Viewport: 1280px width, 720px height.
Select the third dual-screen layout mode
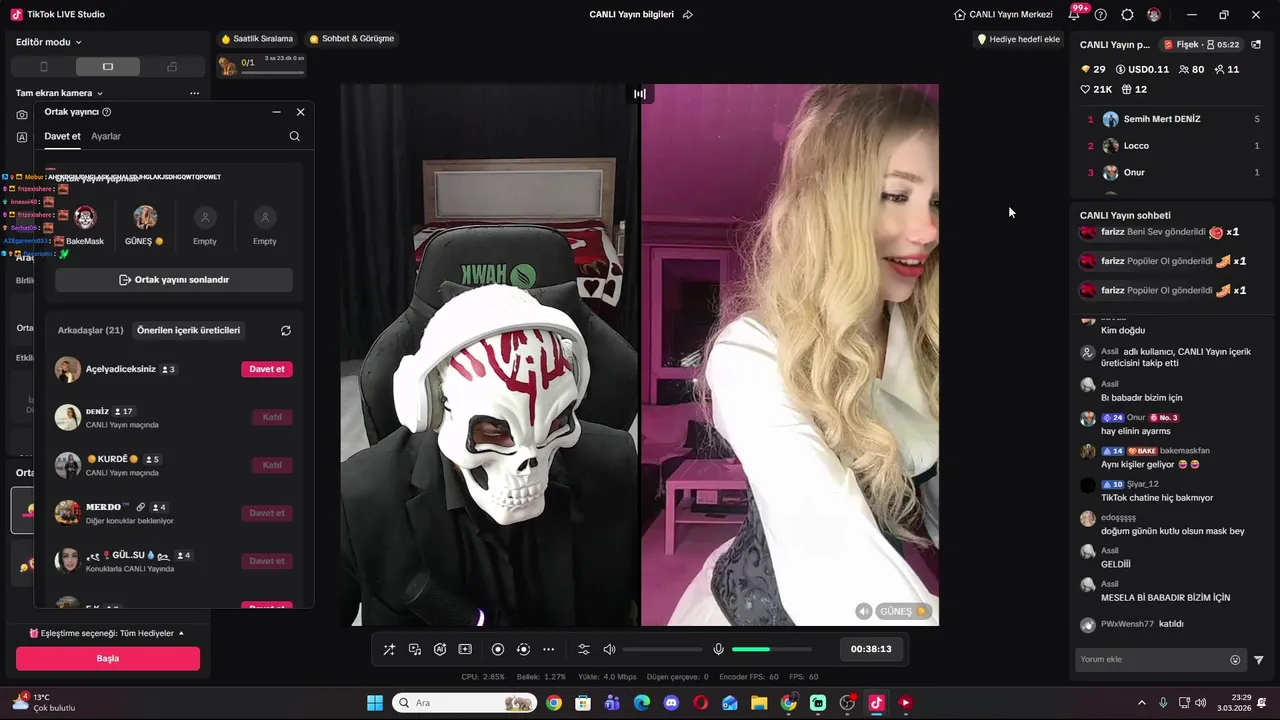point(172,67)
